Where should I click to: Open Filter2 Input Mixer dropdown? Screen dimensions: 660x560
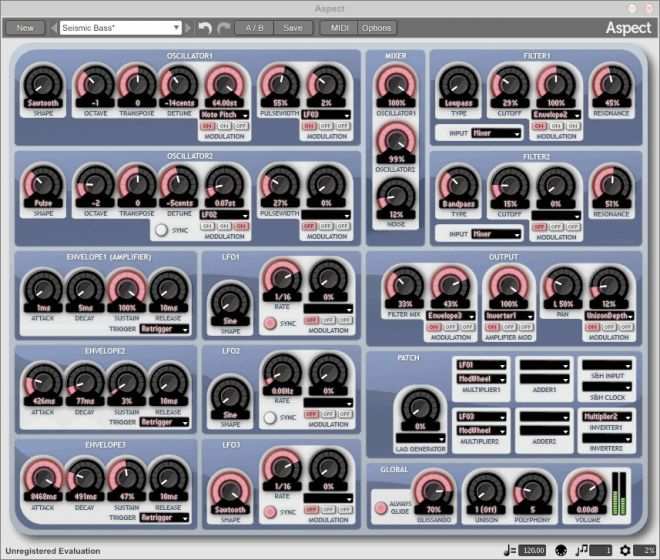coord(497,234)
